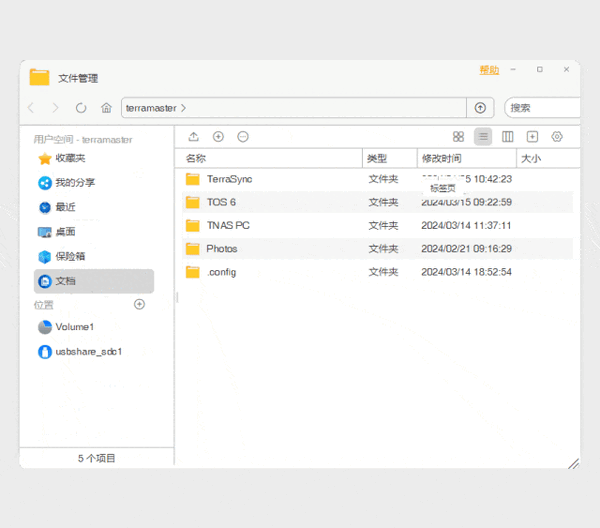Image resolution: width=600 pixels, height=528 pixels.
Task: Click the 搜索 search field
Action: click(x=543, y=108)
